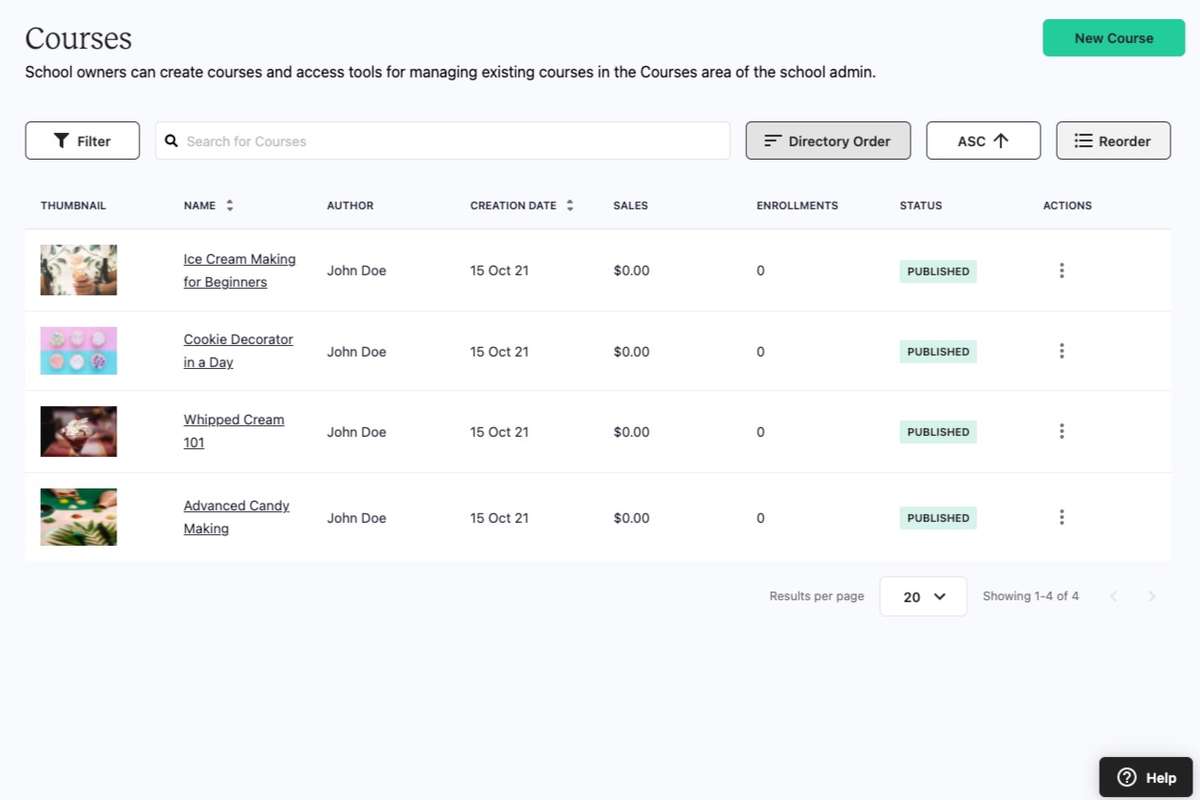Click PUBLISHED status of Cookie Decorator
The image size is (1200, 800).
click(x=938, y=351)
